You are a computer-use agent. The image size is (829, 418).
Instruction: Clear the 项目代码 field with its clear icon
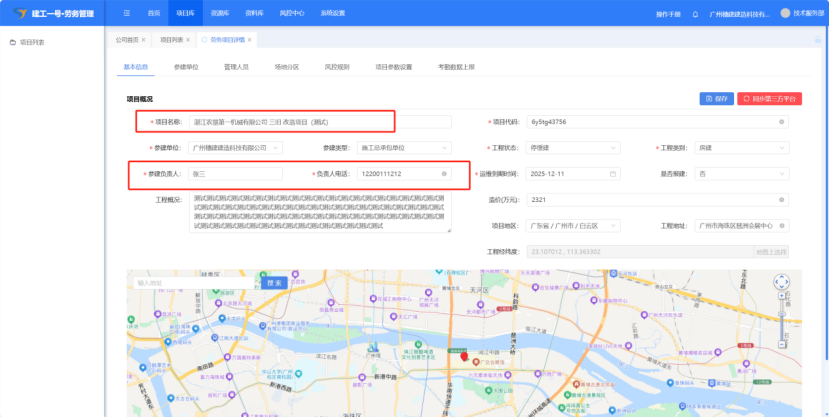click(x=781, y=122)
